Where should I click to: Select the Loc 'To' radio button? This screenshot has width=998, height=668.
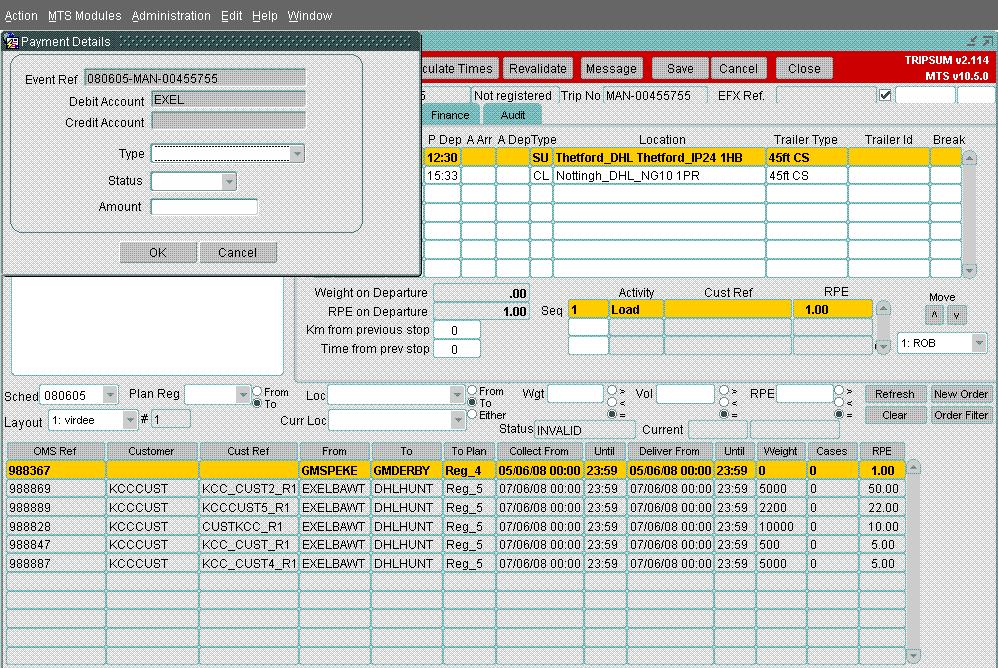[472, 402]
